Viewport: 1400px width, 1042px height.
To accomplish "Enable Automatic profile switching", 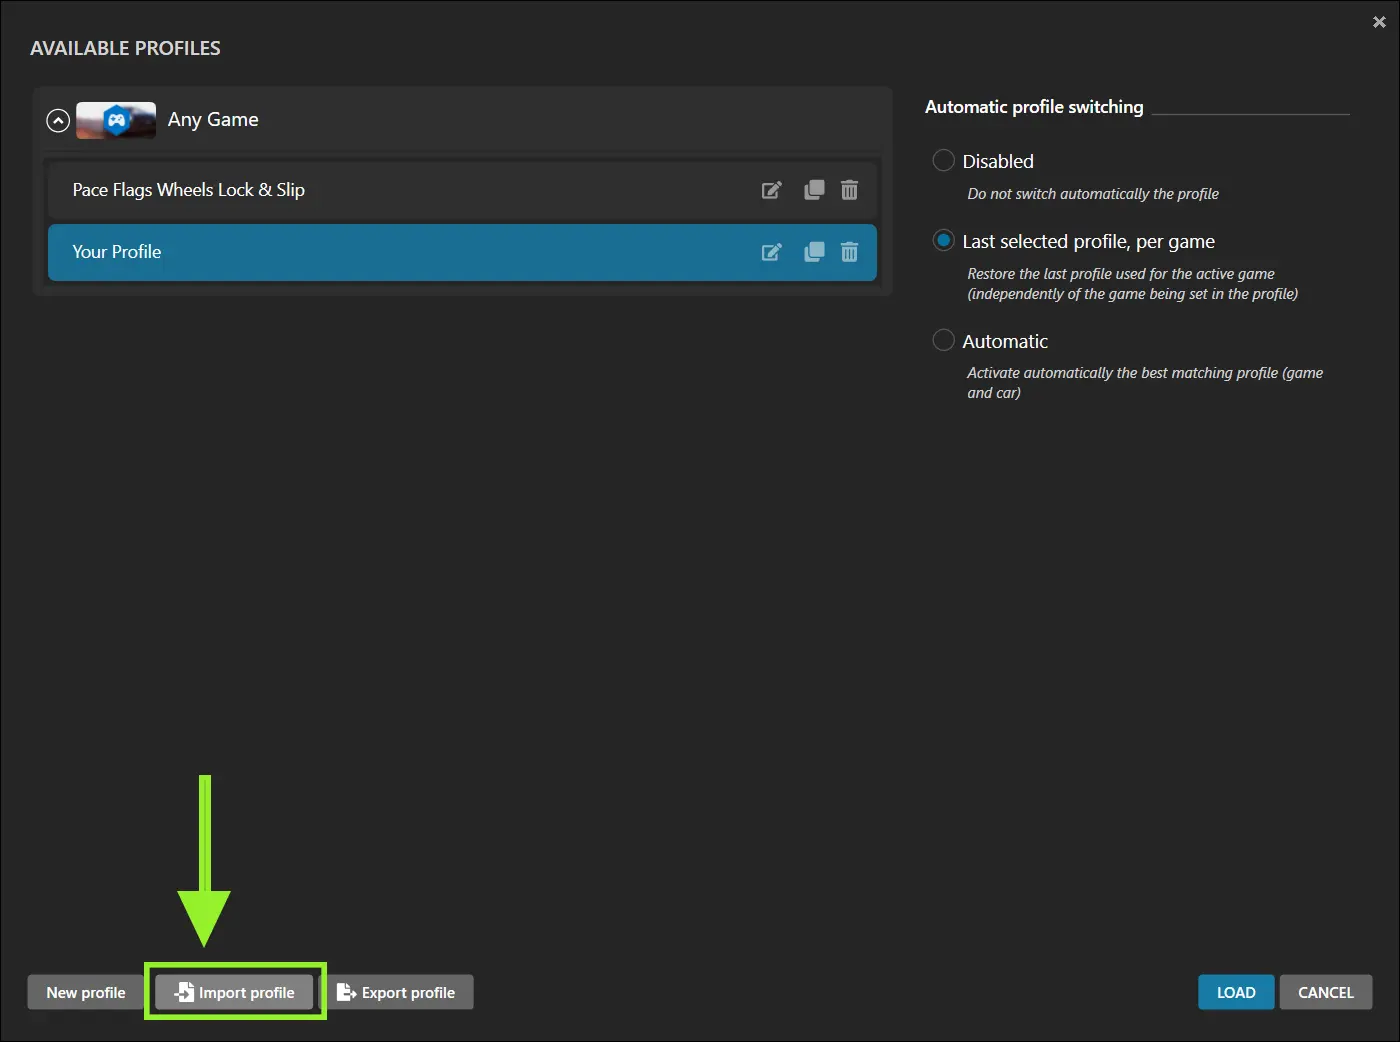I will coord(943,340).
